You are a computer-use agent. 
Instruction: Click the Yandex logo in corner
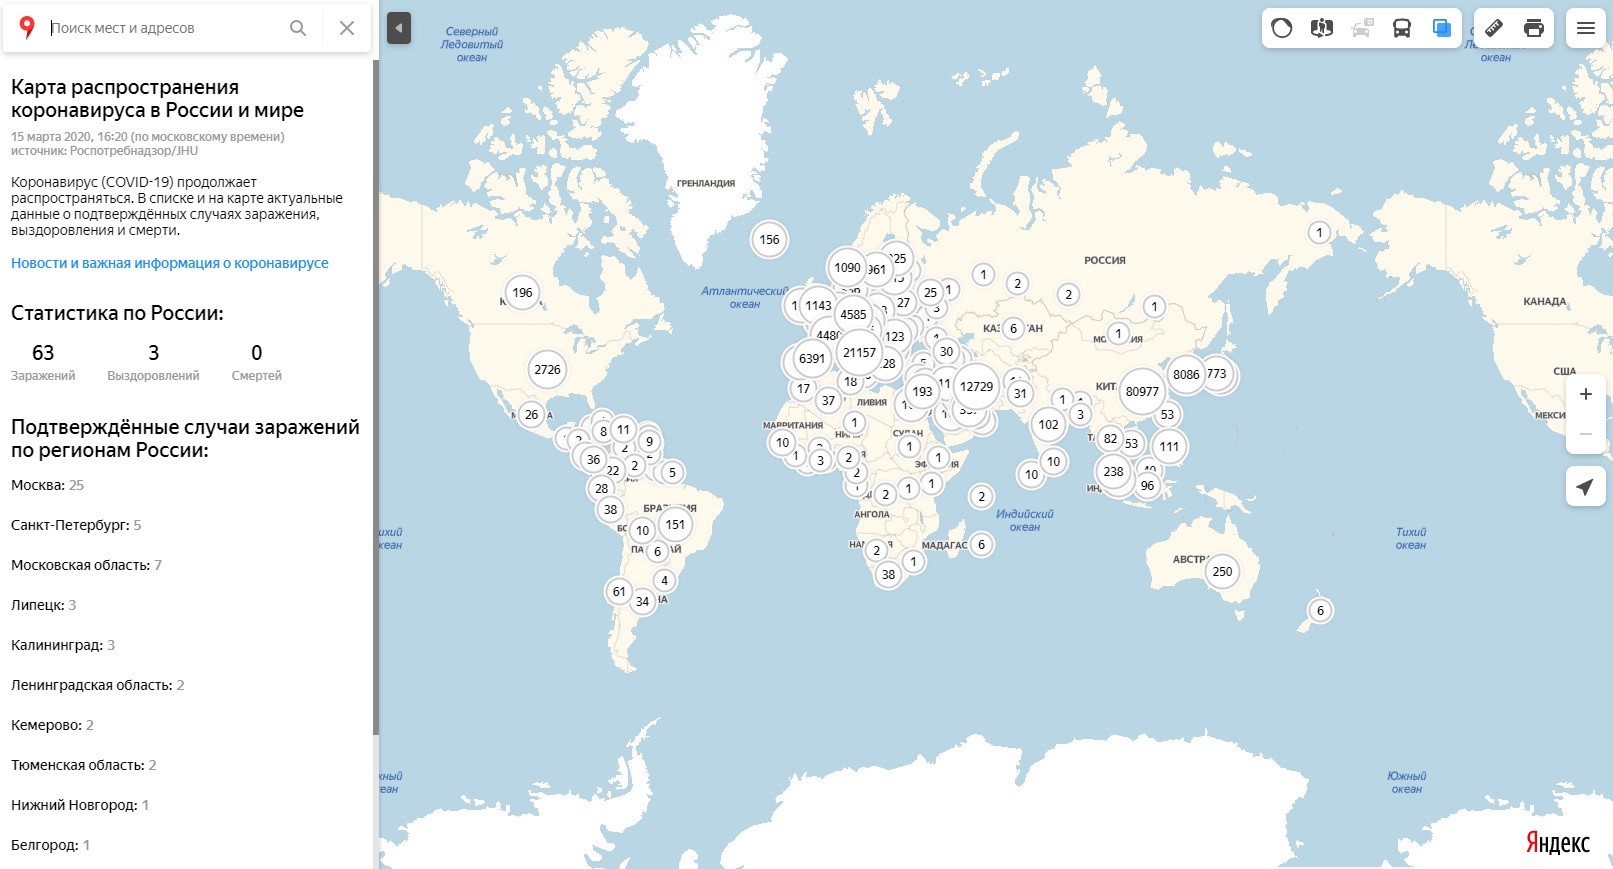1557,843
